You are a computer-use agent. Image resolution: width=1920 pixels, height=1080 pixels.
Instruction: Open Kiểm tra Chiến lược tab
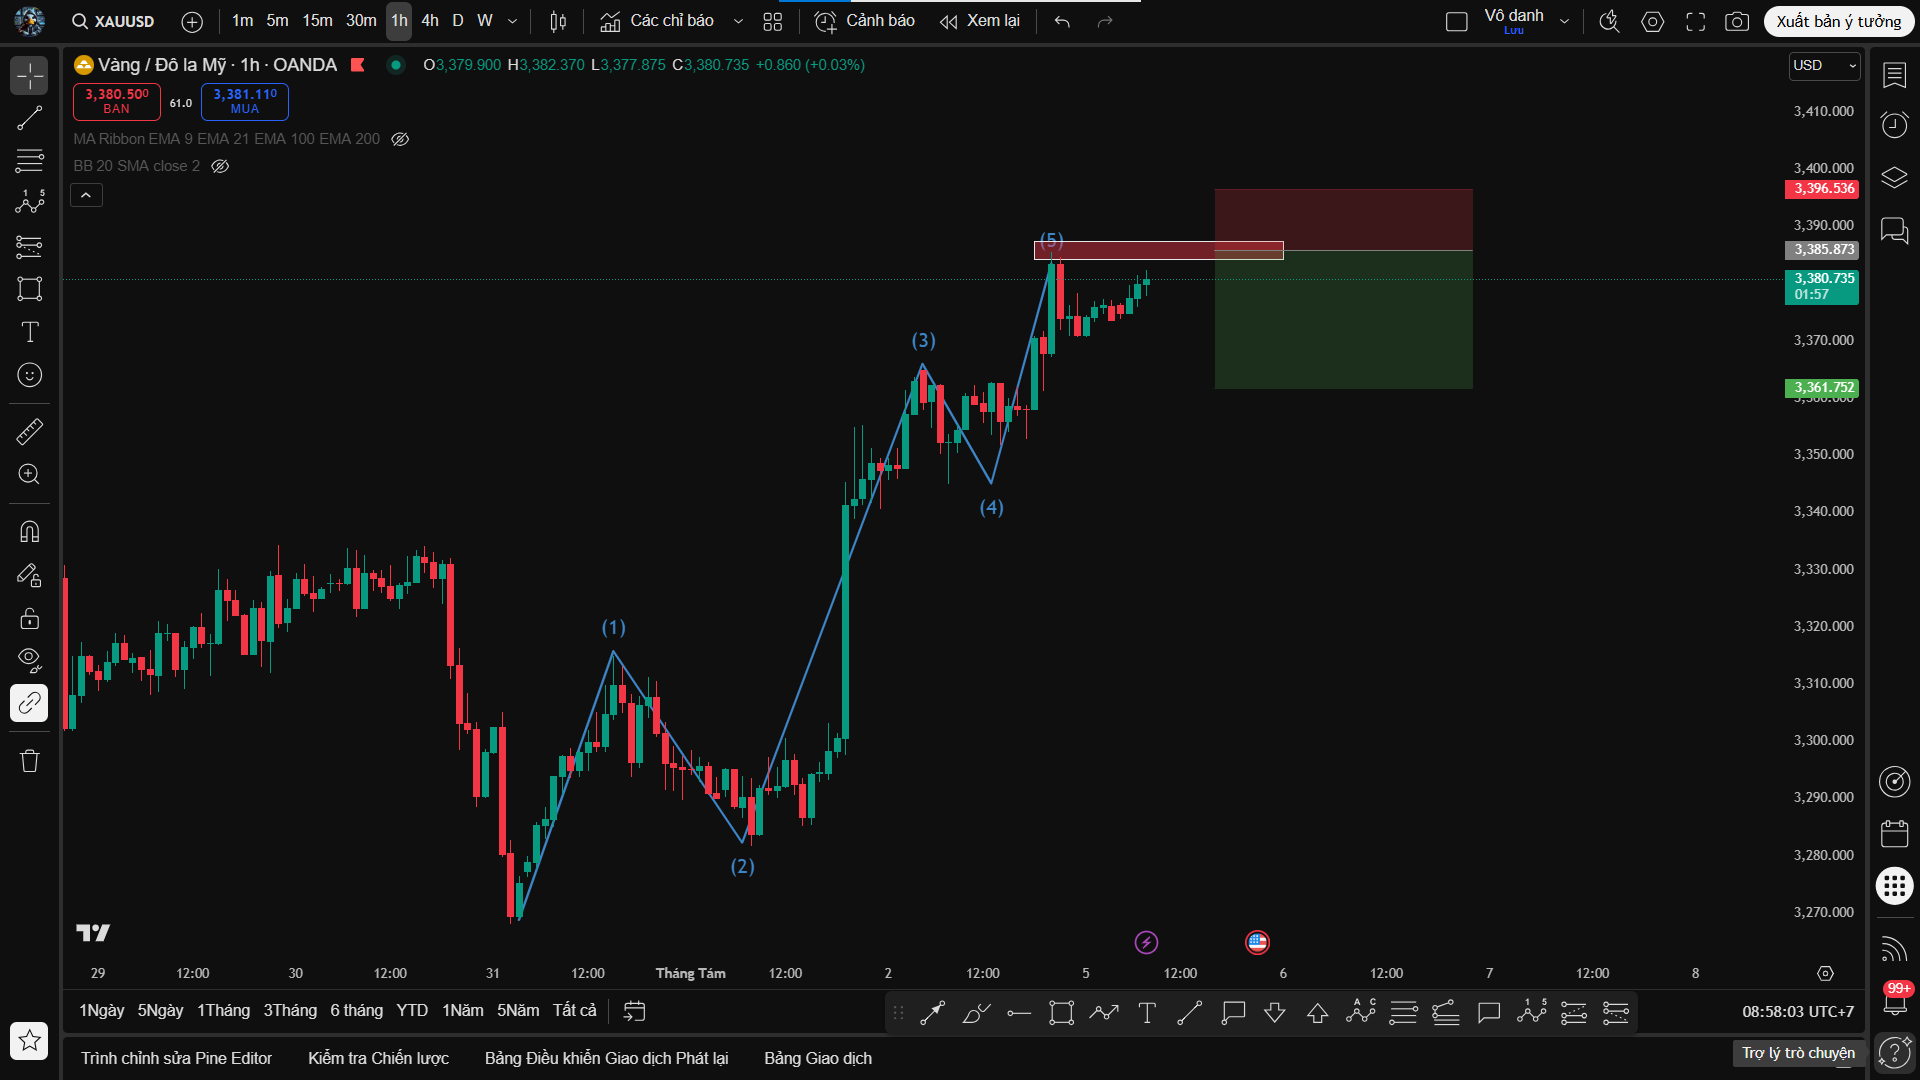(378, 1058)
